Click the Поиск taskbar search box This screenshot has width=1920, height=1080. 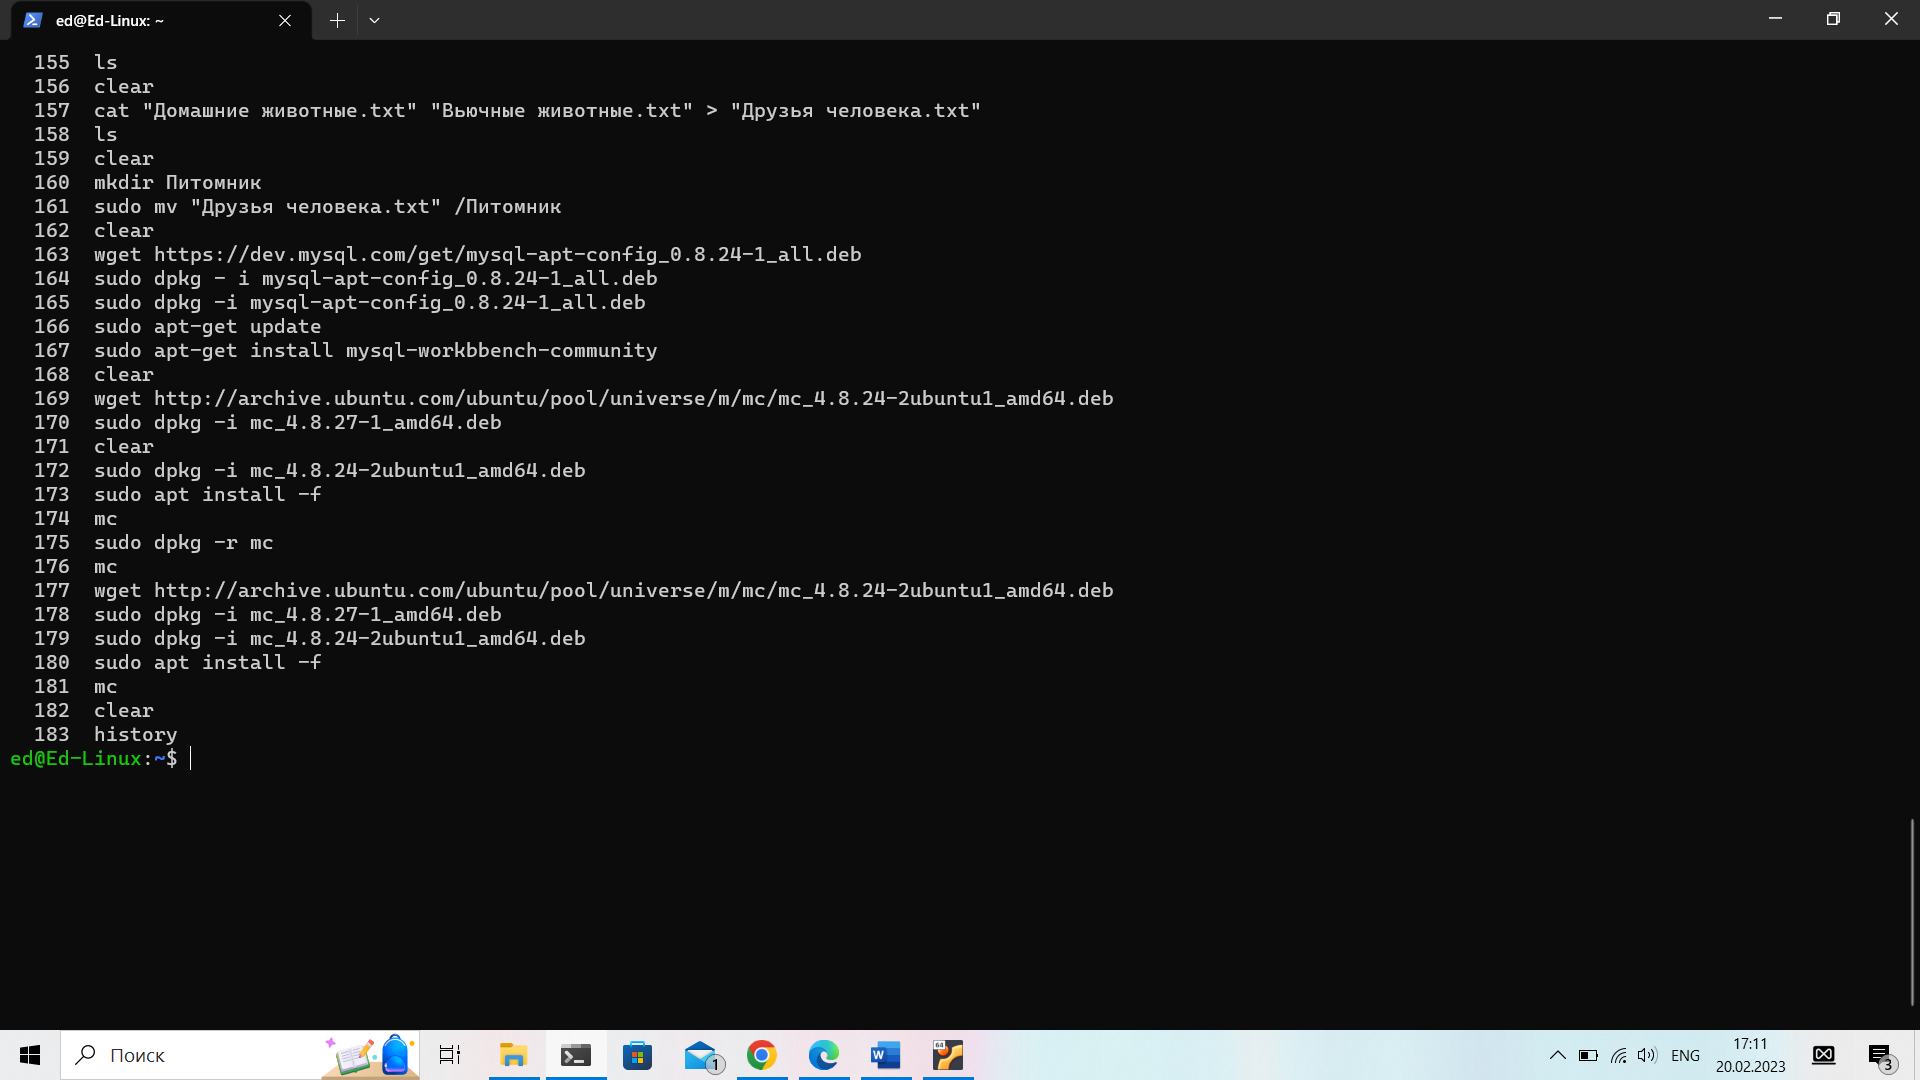[200, 1055]
